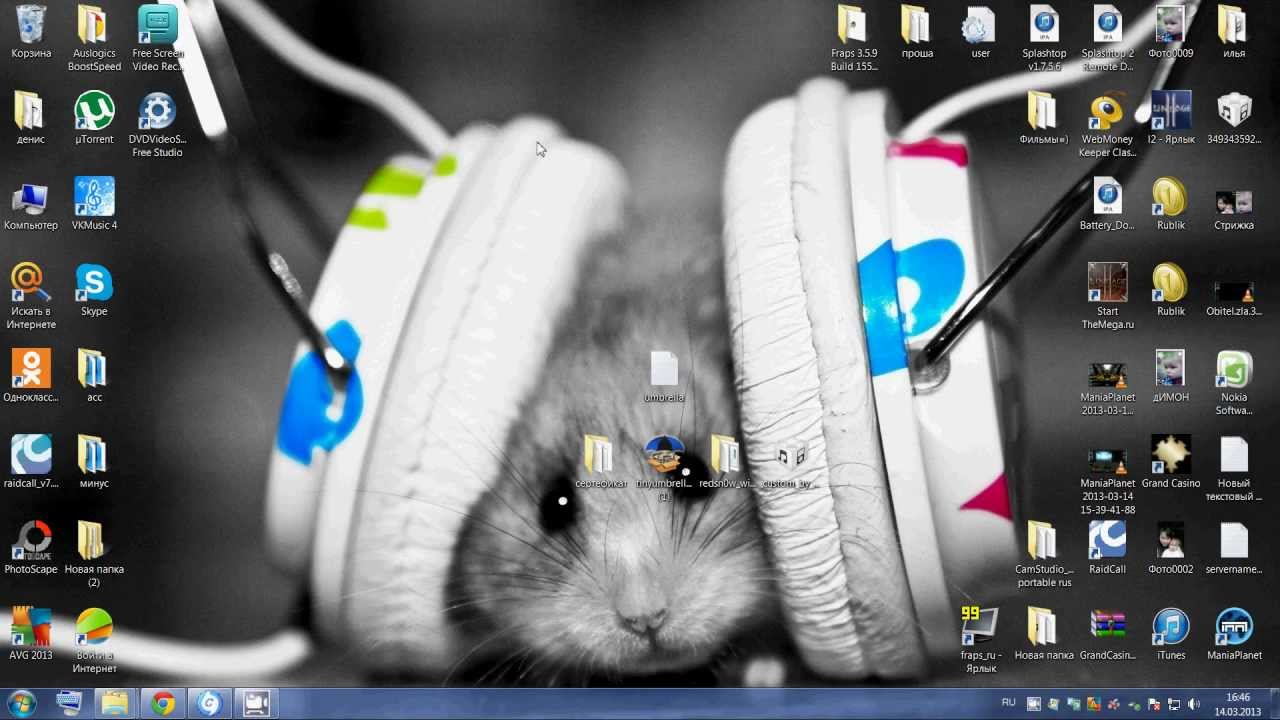Open the redsn0w_wi folder
The image size is (1280, 720).
727,463
